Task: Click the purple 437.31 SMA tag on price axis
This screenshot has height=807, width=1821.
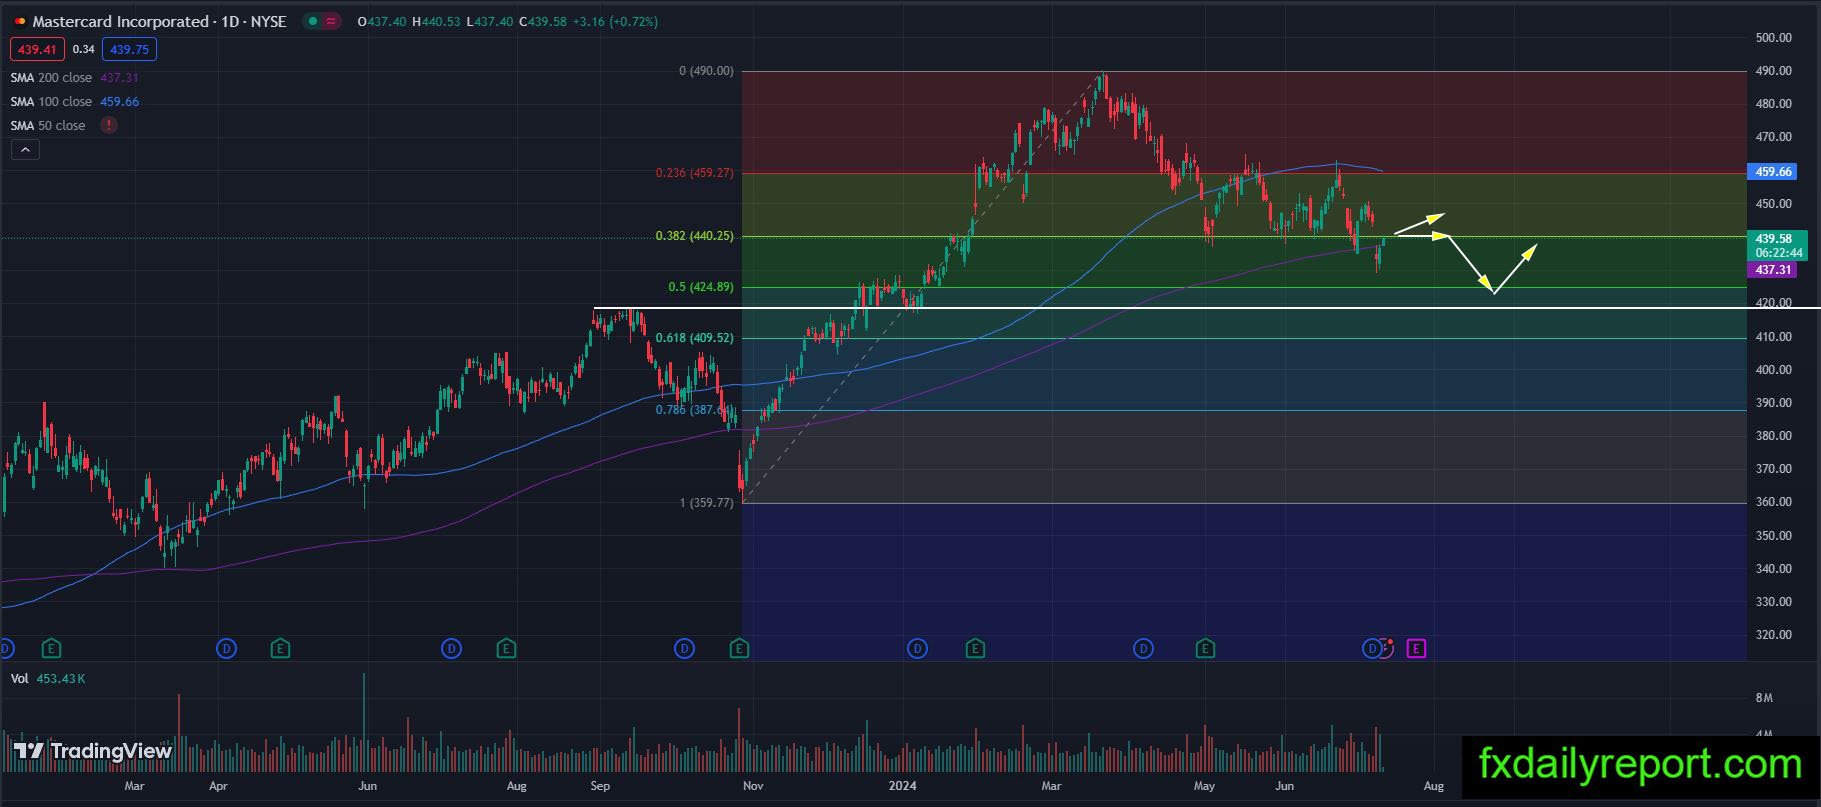Action: (1772, 270)
